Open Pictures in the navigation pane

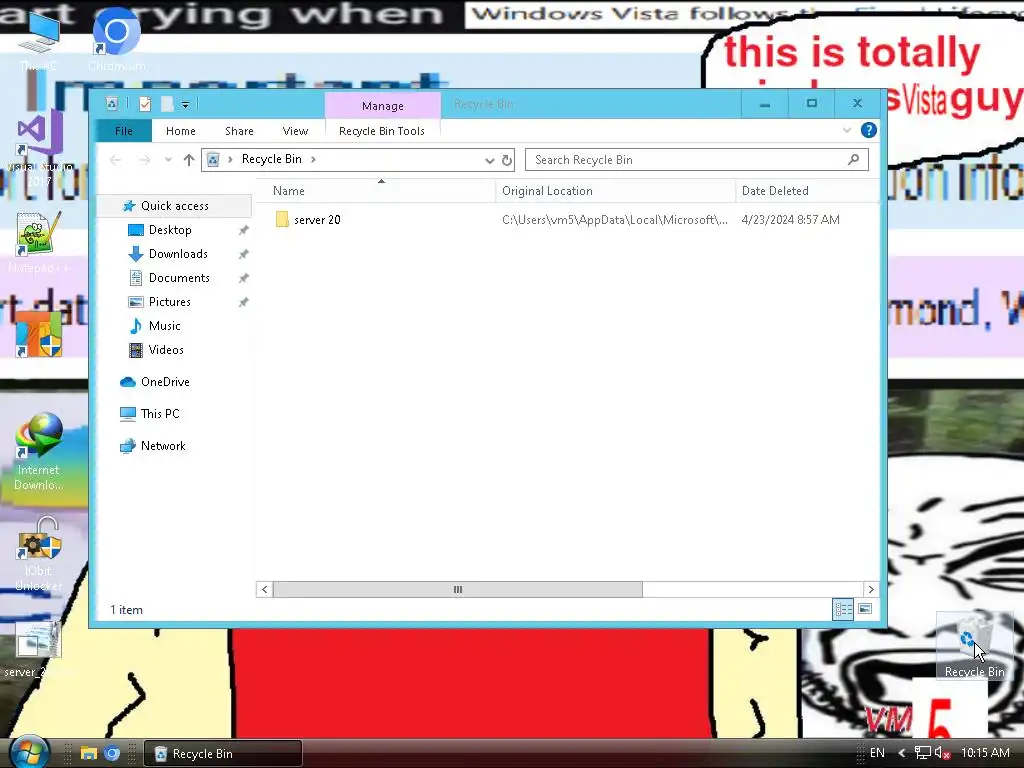(169, 302)
